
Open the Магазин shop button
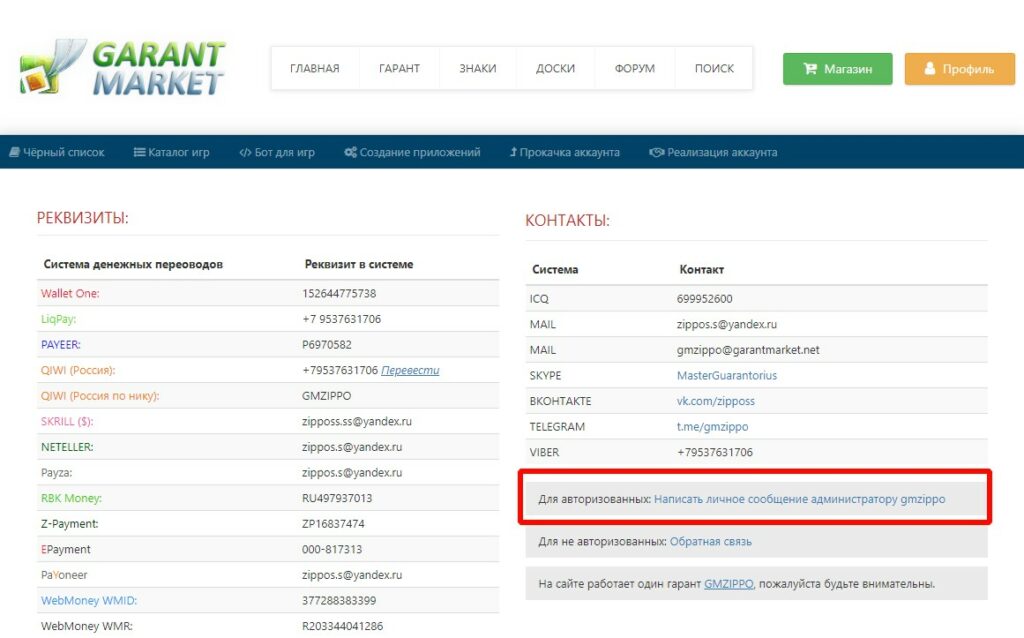(837, 69)
